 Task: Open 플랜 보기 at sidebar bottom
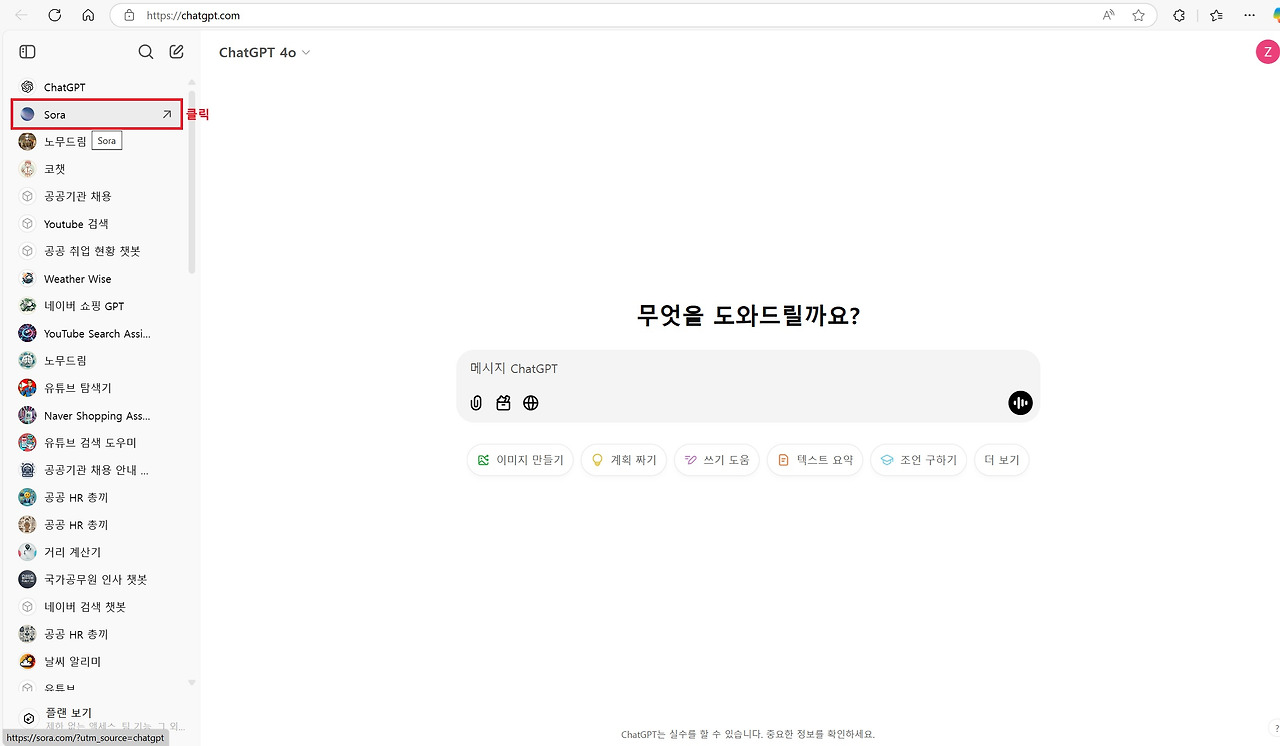coord(98,718)
